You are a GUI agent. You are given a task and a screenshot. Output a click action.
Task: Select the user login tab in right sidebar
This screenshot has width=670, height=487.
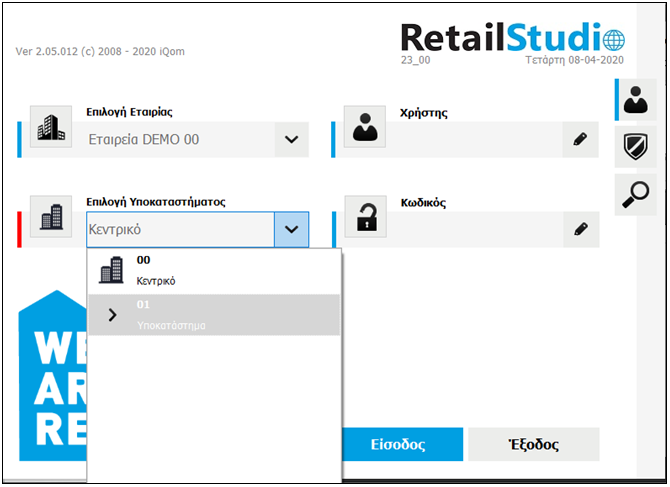coord(634,101)
